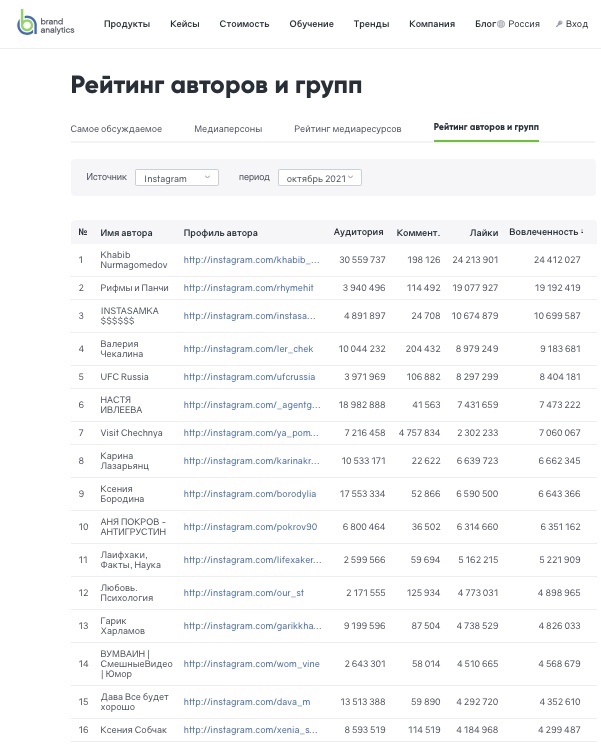Go to the Блог menu item

[x=485, y=24]
